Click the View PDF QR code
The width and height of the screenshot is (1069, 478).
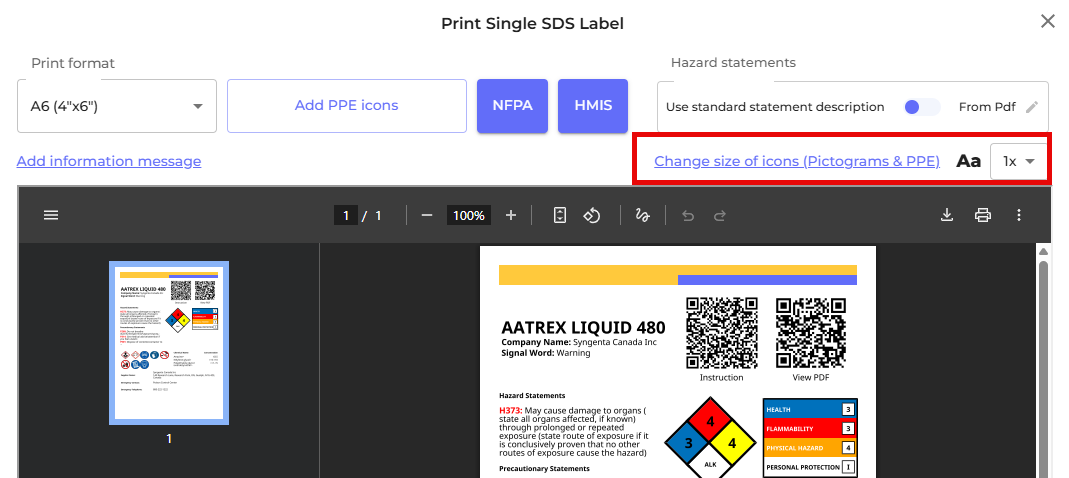811,333
